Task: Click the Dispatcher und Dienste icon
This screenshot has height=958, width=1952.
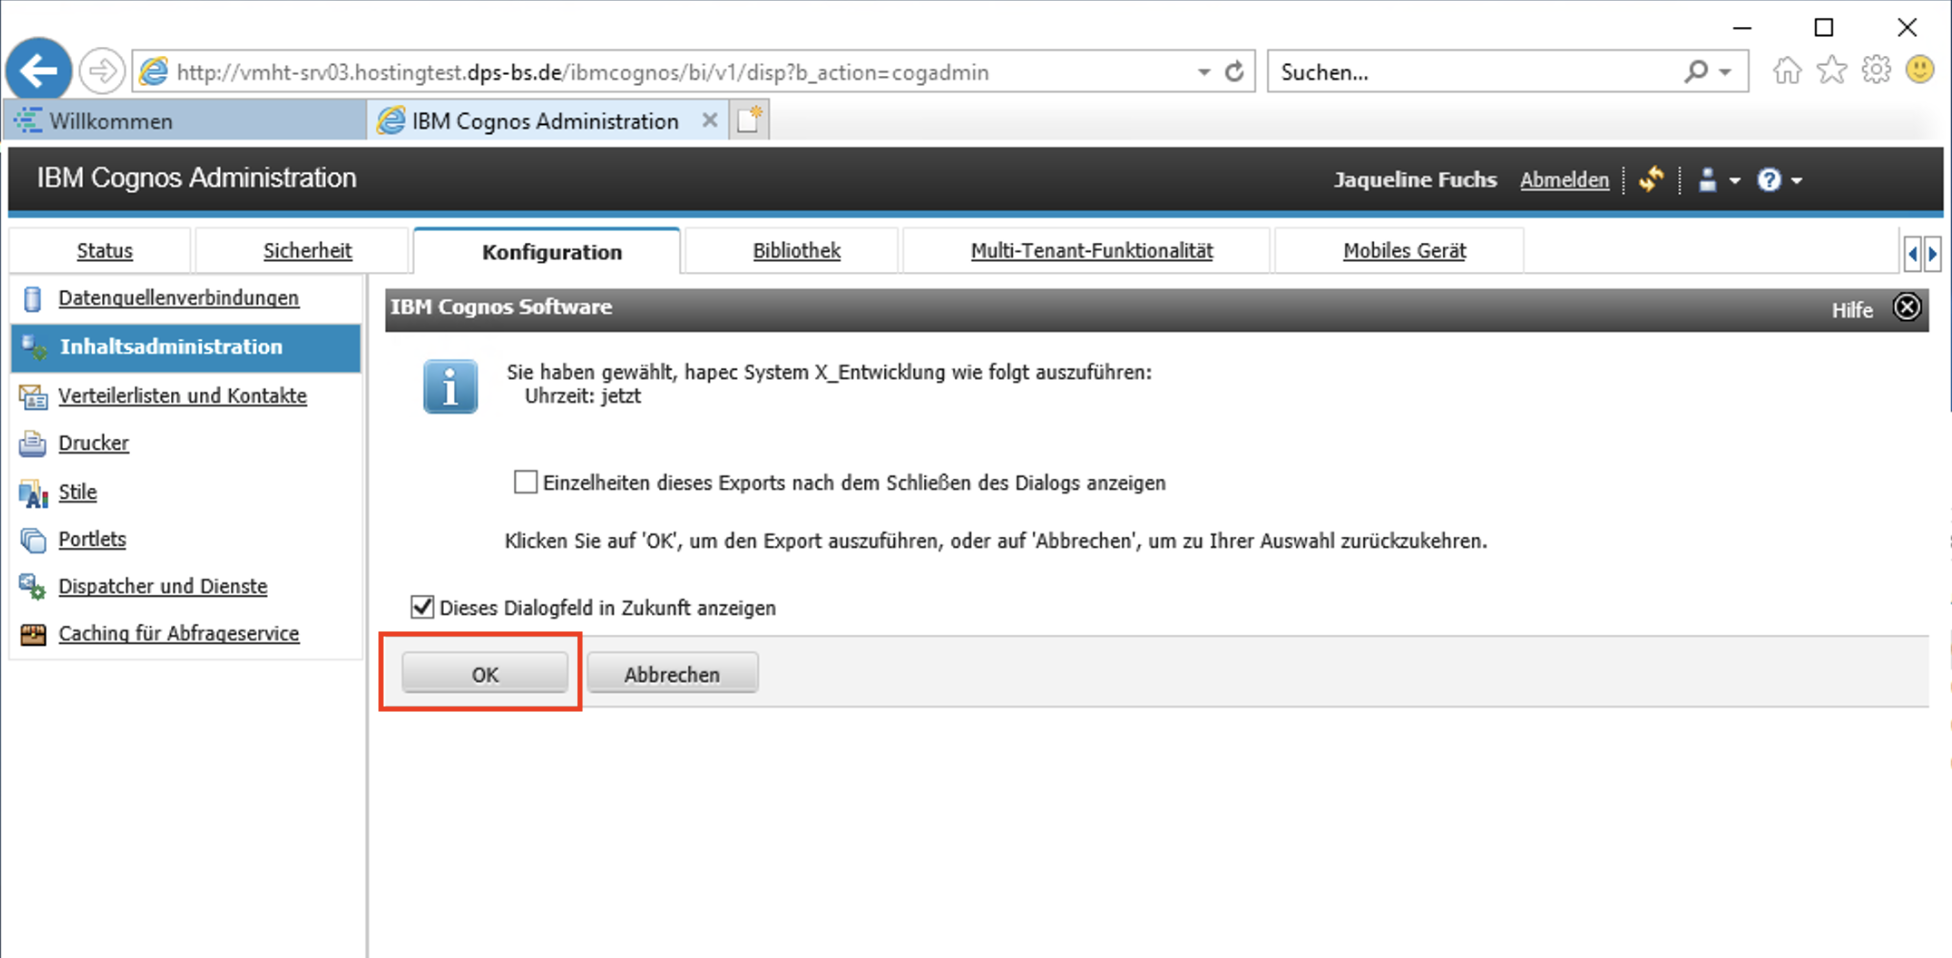Action: [33, 587]
